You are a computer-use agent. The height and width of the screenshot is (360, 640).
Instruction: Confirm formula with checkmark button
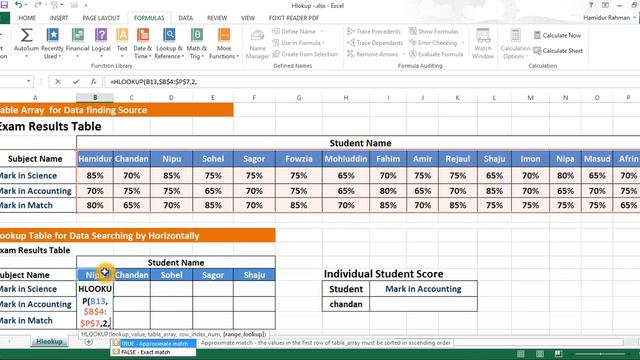[x=76, y=82]
